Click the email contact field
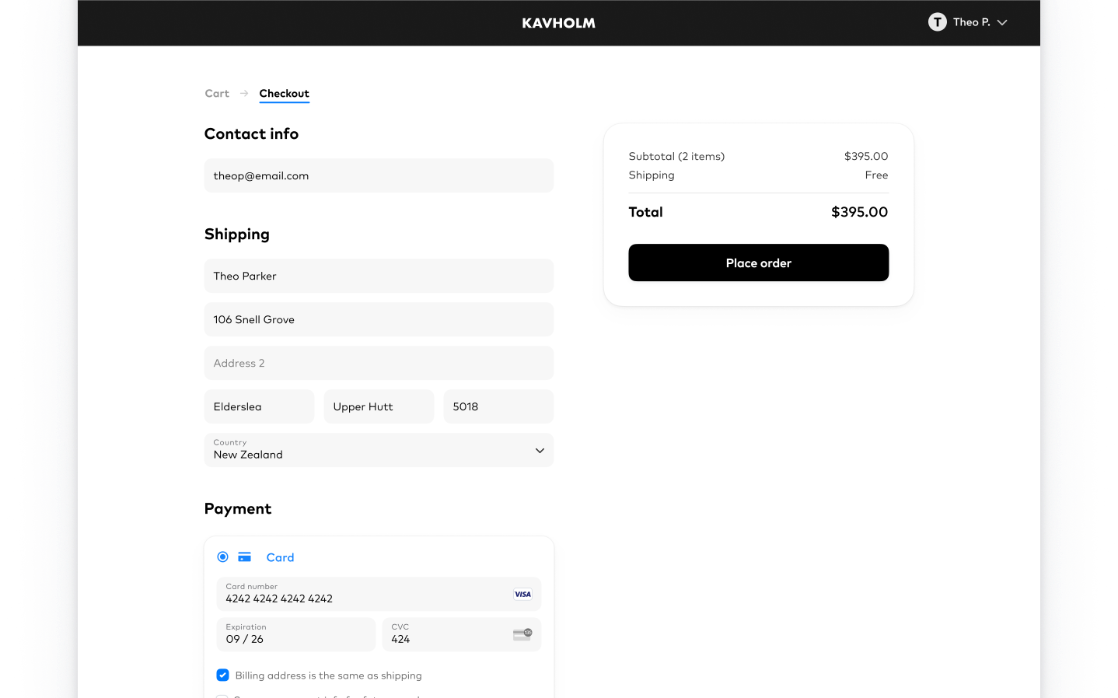 [378, 176]
